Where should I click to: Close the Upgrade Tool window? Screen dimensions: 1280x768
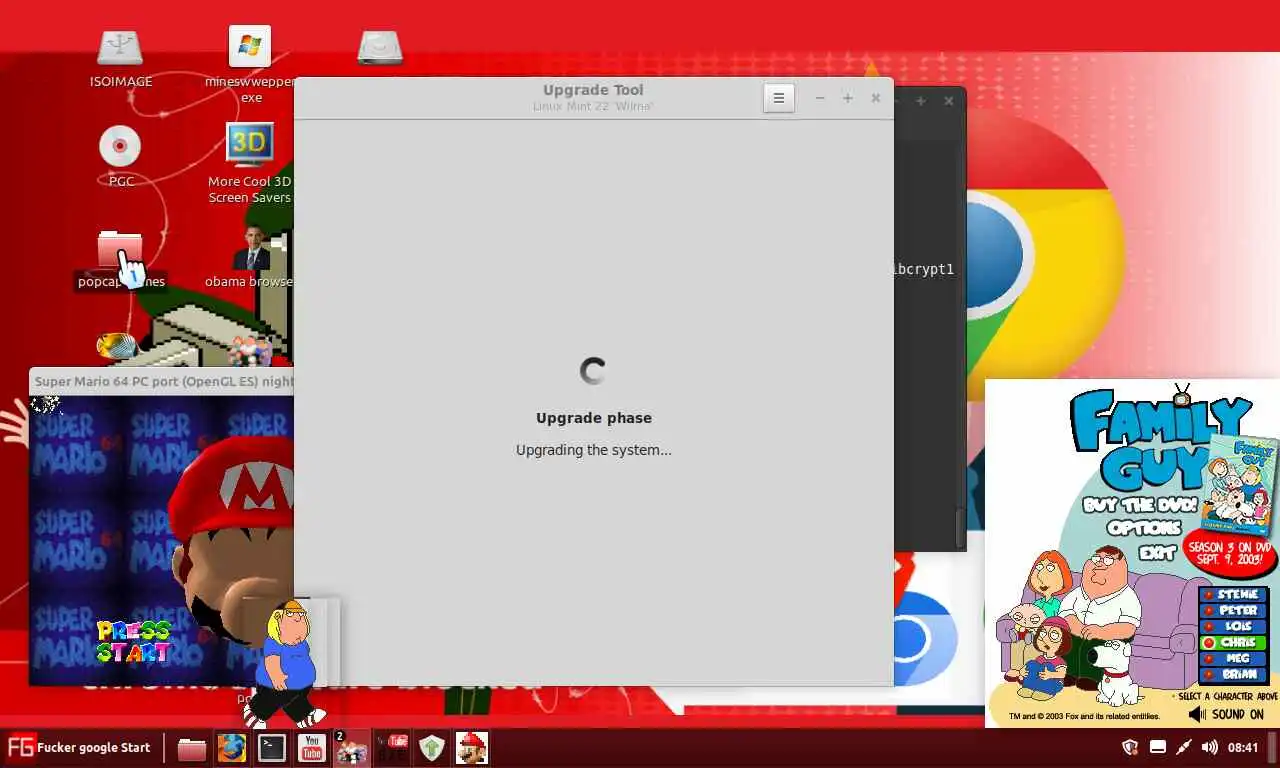876,98
